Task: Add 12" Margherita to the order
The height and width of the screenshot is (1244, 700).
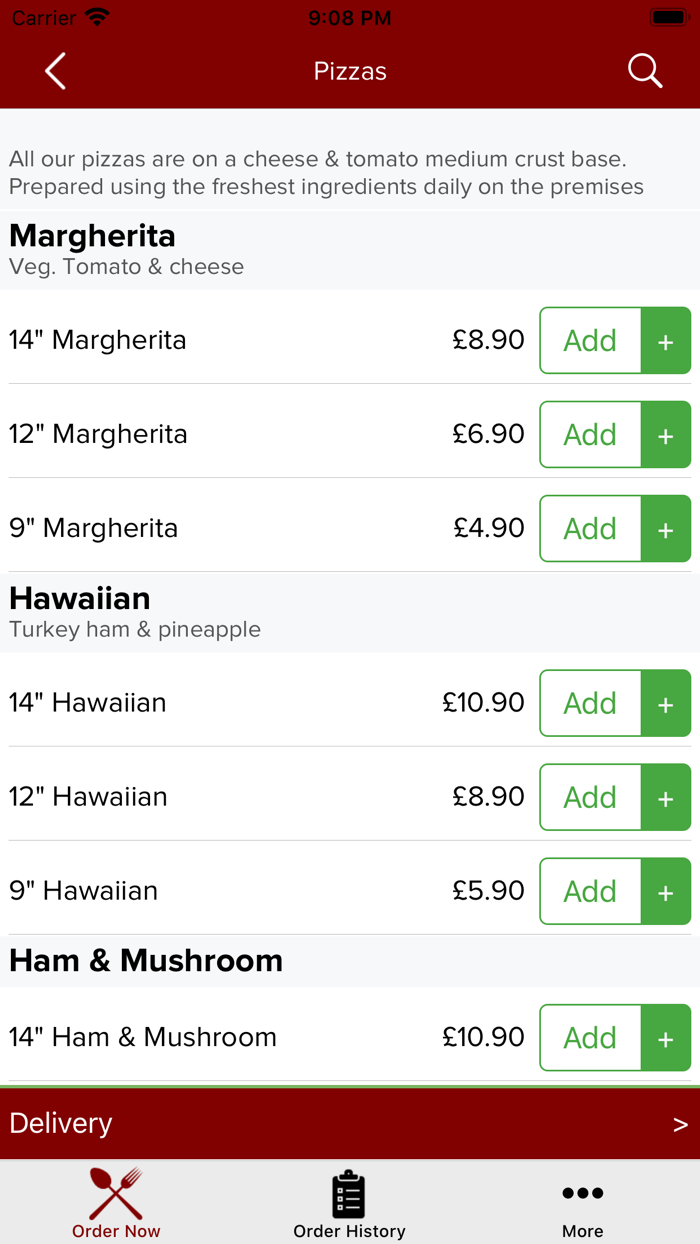Action: click(x=590, y=435)
